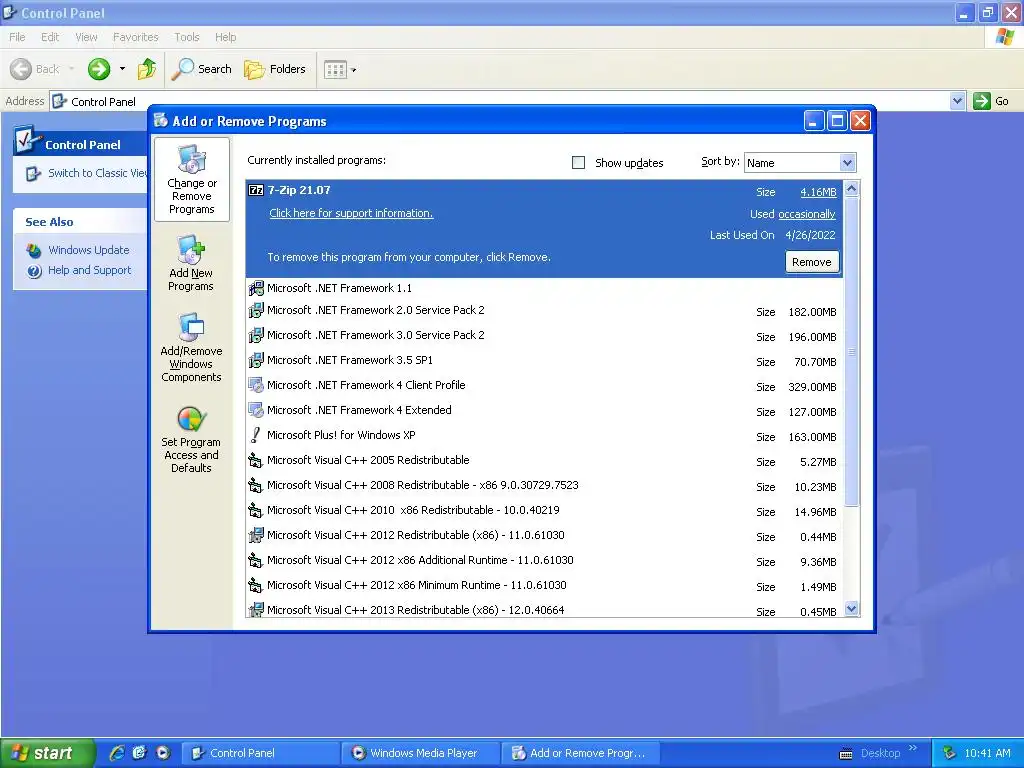Switch to Windows Media Player taskbar button
This screenshot has width=1024, height=768.
[420, 753]
